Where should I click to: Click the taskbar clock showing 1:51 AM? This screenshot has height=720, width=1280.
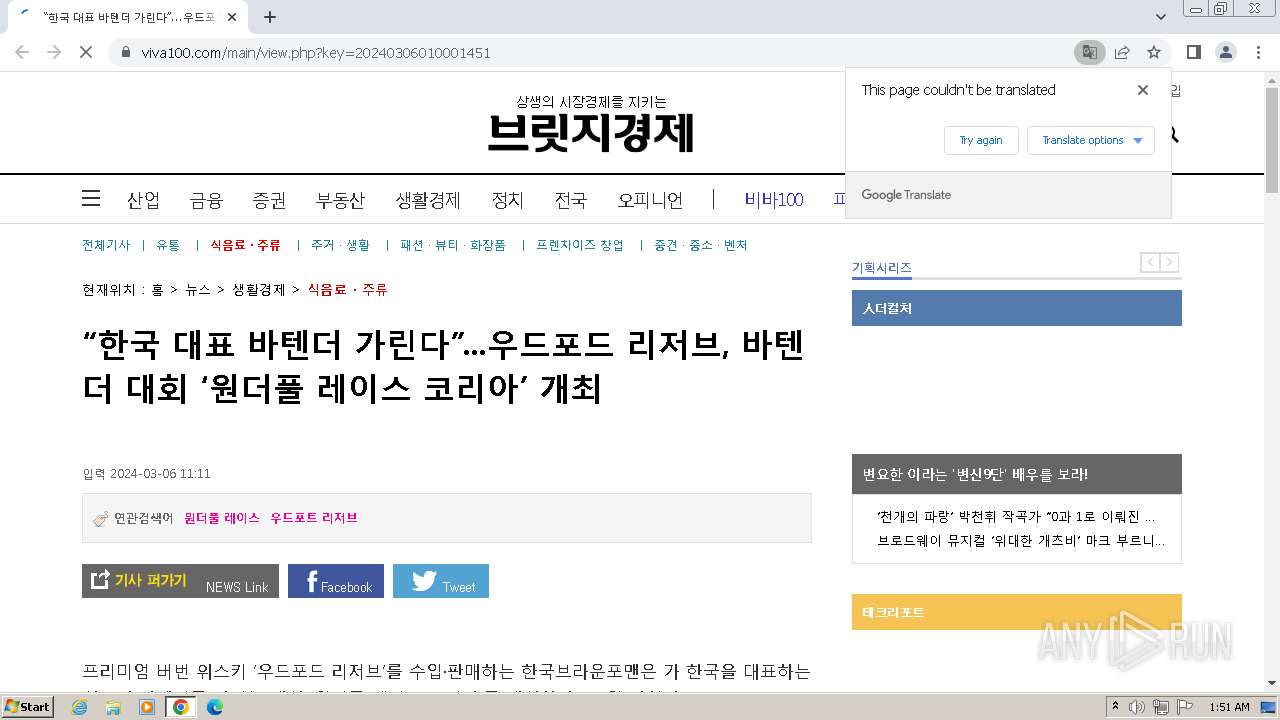(x=1229, y=707)
